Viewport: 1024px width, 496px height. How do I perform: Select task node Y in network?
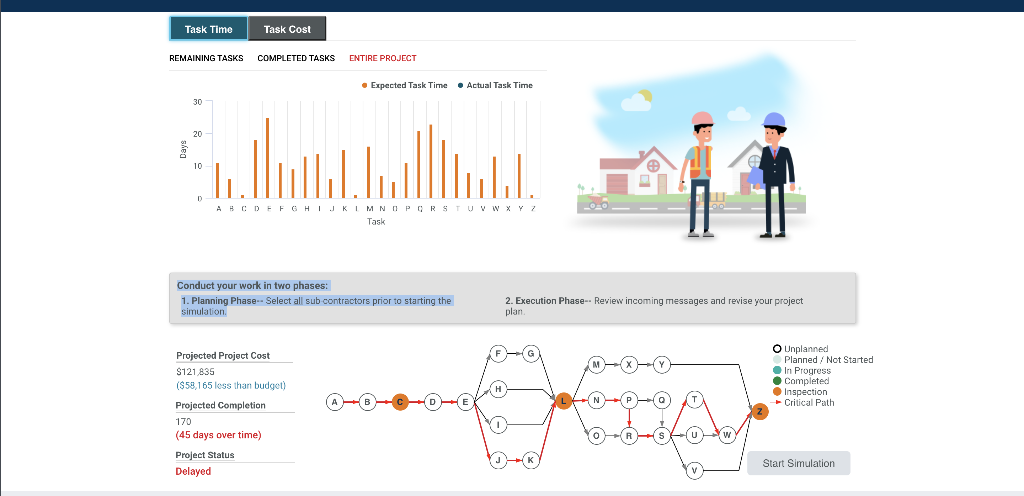point(662,365)
